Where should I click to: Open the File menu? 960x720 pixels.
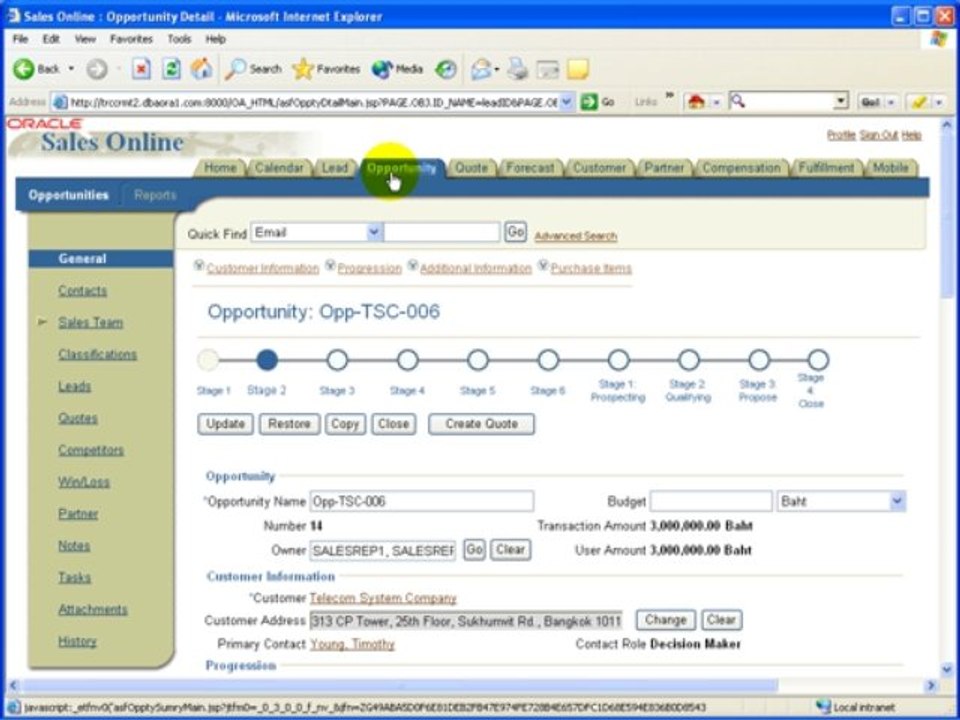coord(20,39)
